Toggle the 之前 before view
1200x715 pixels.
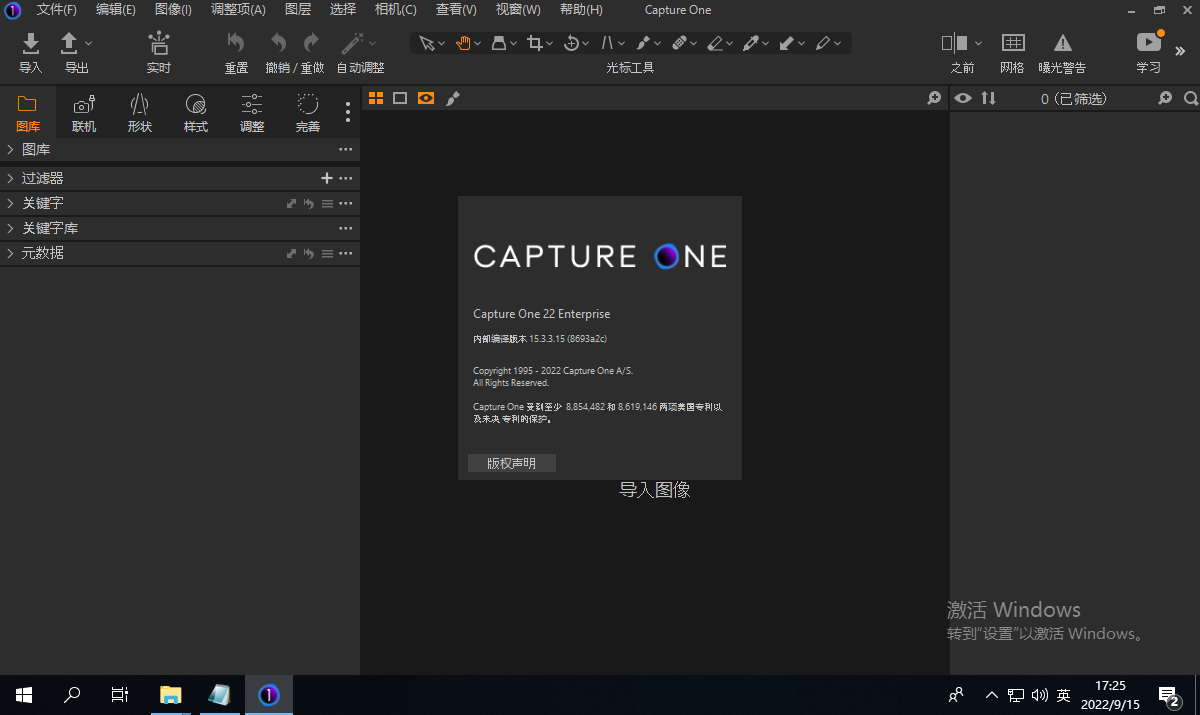coord(955,43)
